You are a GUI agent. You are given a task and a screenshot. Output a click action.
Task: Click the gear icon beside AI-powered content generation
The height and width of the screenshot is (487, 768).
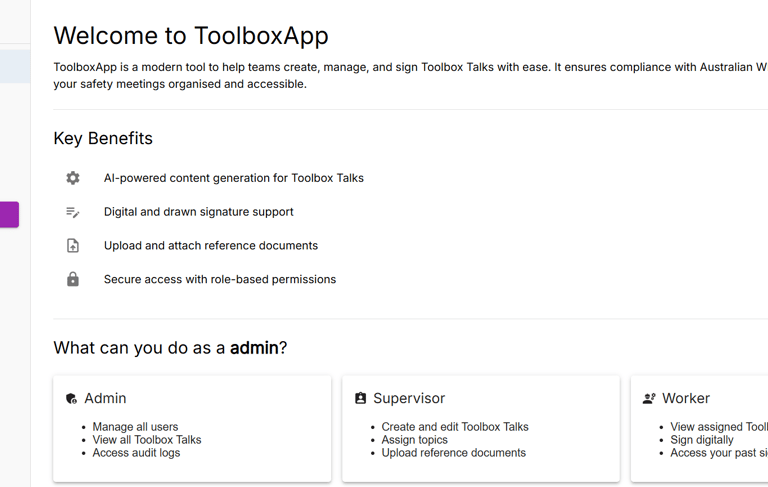click(x=72, y=178)
